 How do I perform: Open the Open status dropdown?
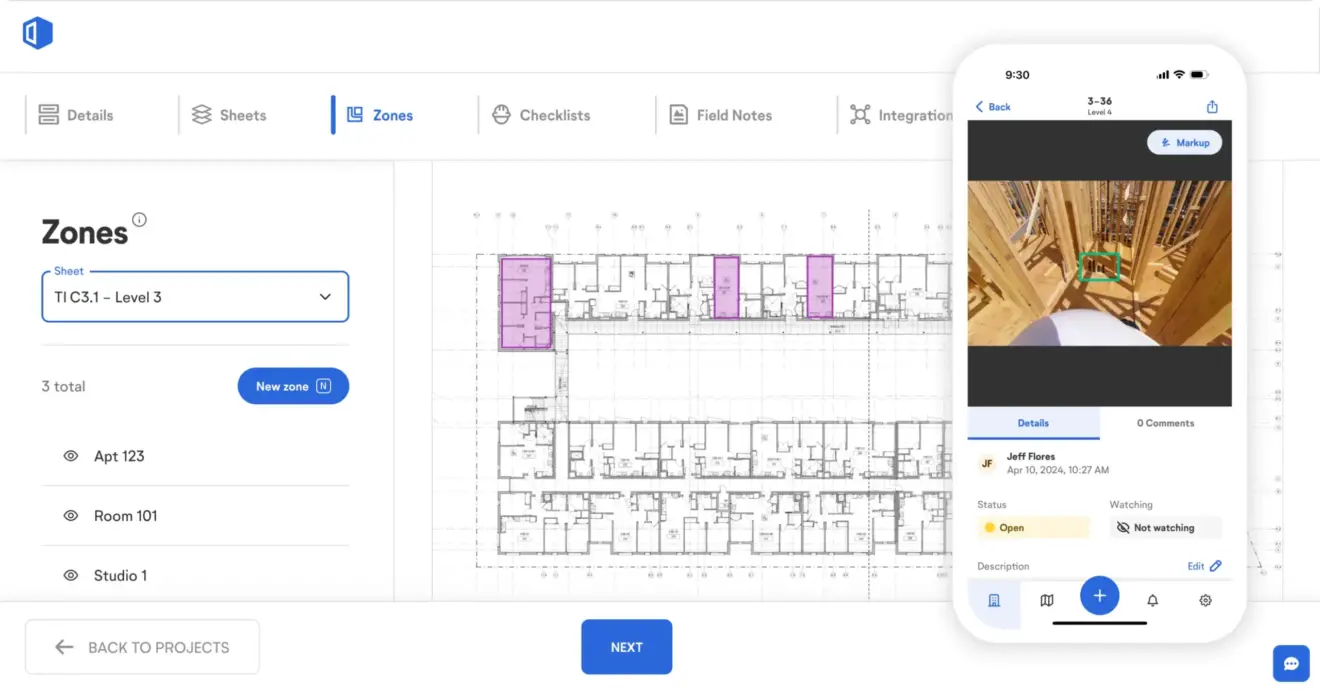pyautogui.click(x=1033, y=527)
